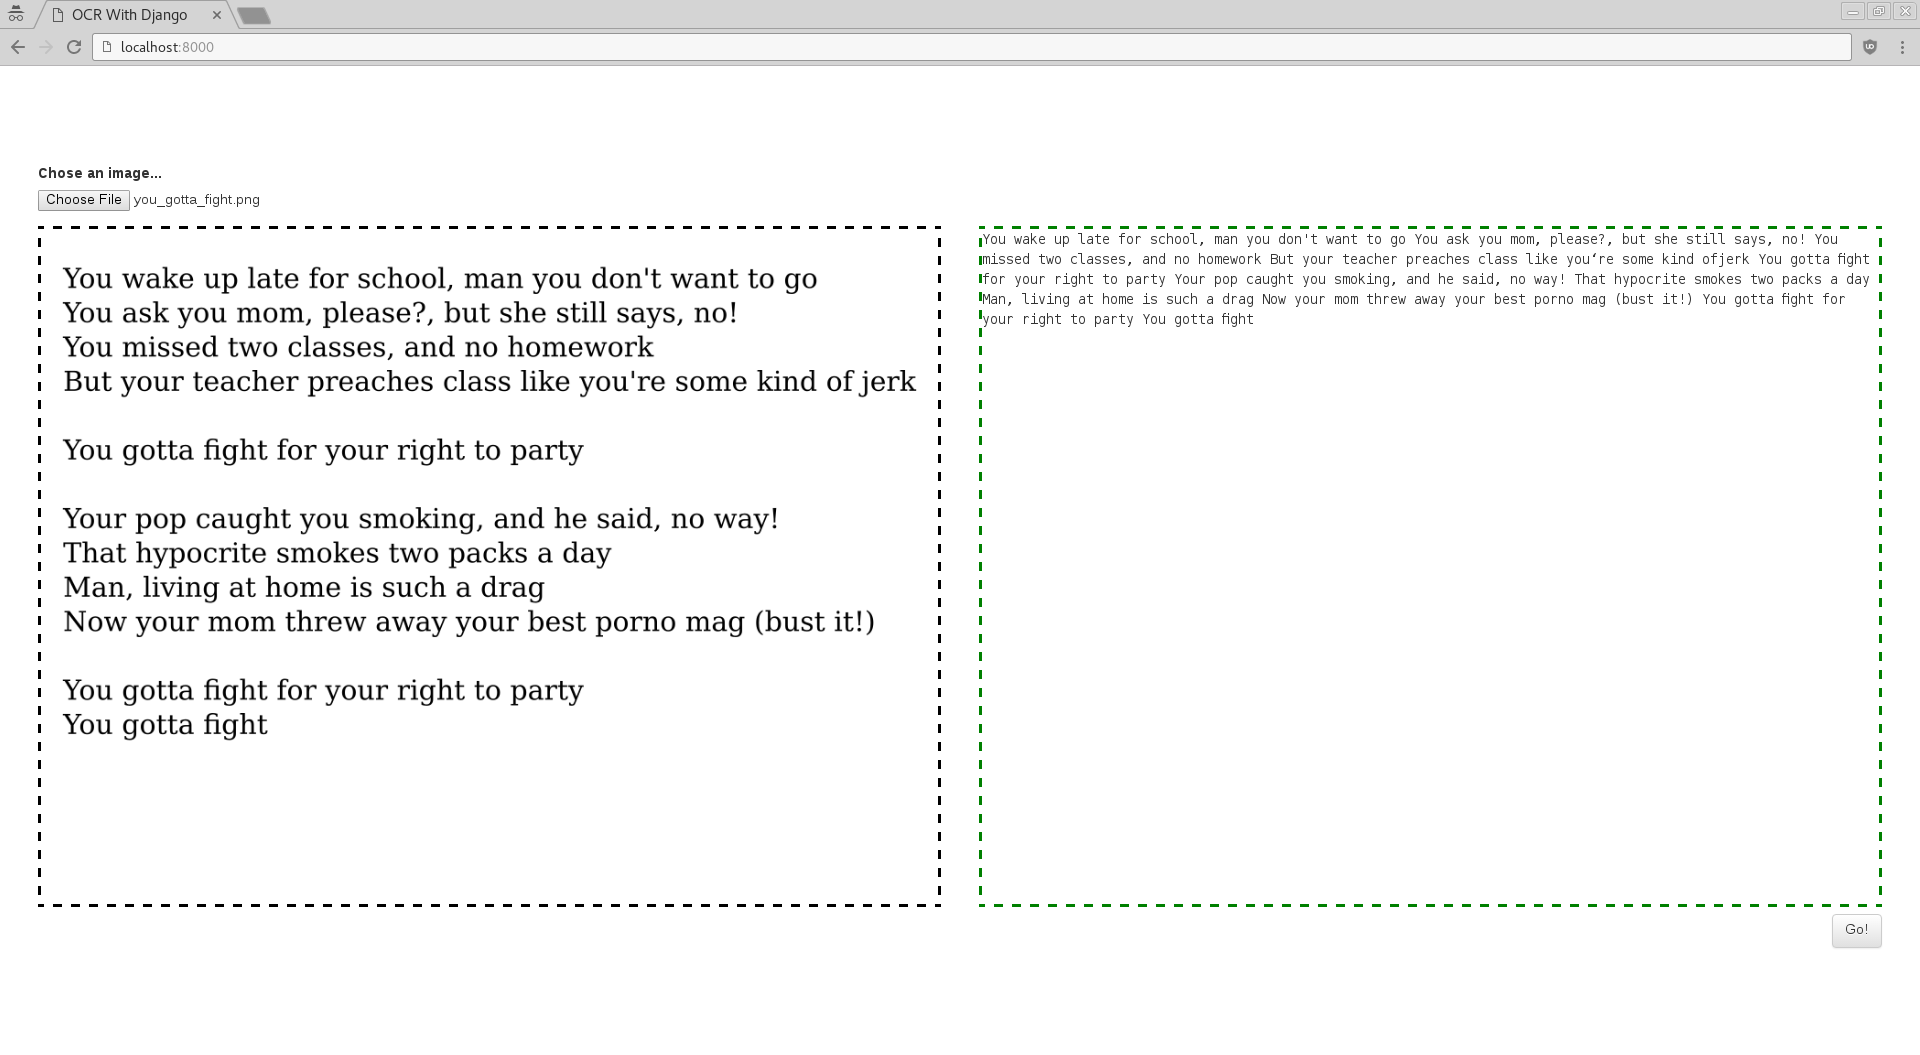Click the page info icon in address bar
The width and height of the screenshot is (1920, 1055).
(x=107, y=47)
